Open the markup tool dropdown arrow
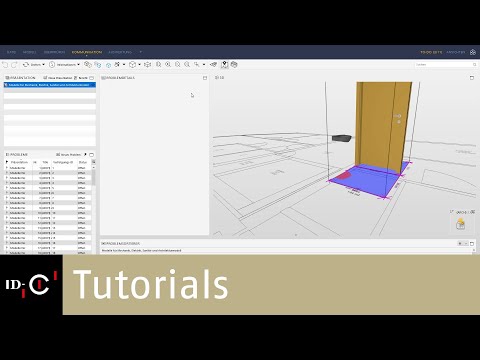 pyautogui.click(x=124, y=64)
